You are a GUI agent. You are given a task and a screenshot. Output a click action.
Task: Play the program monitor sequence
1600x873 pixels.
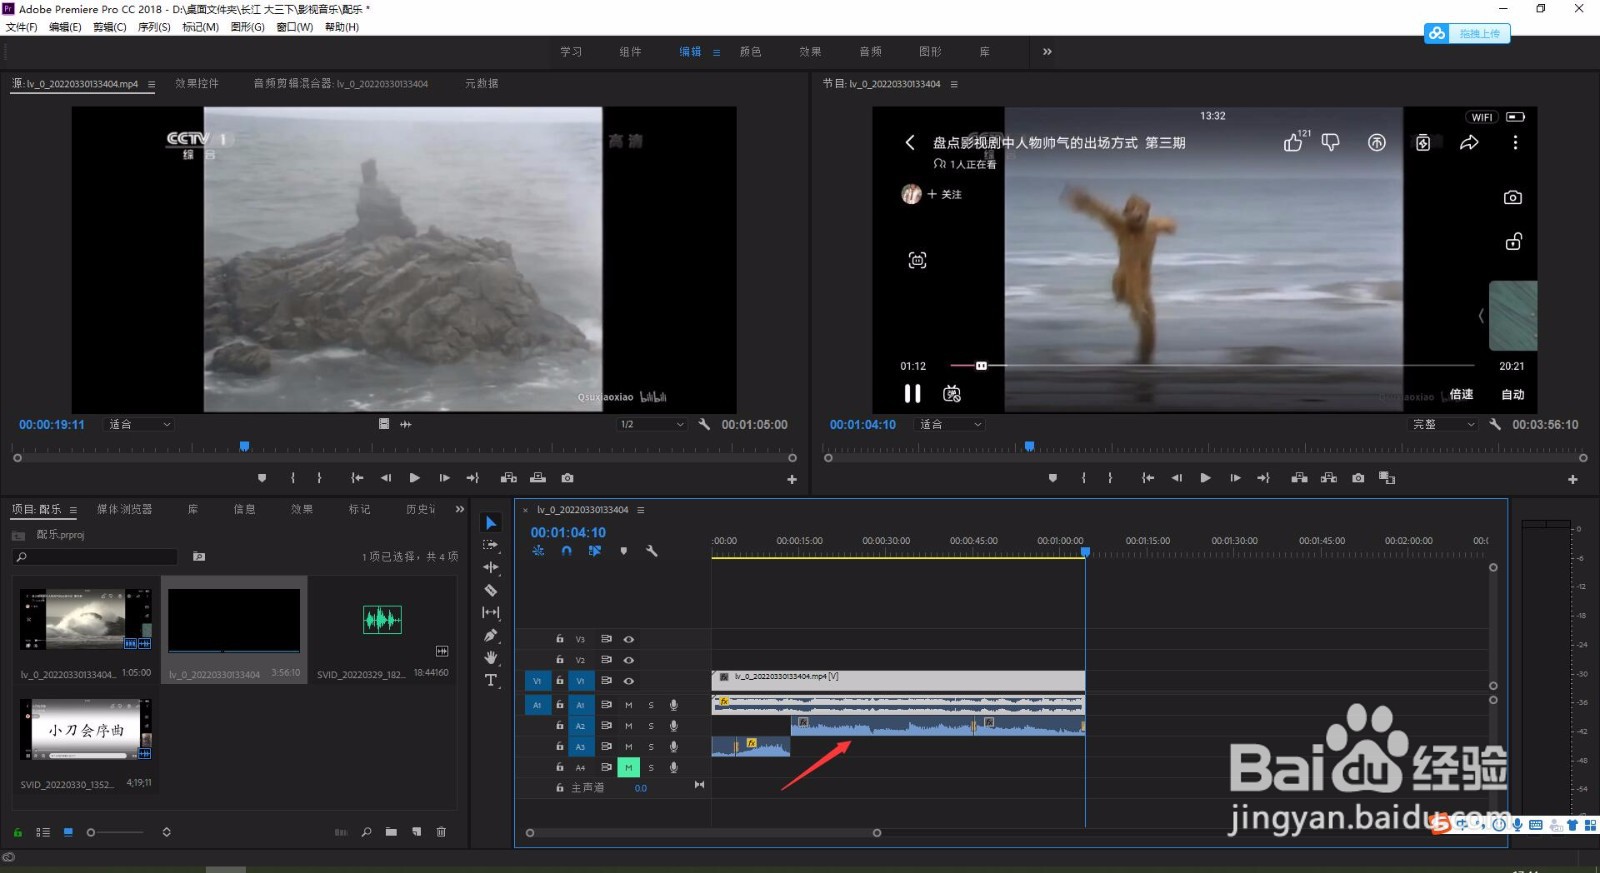pyautogui.click(x=1205, y=478)
